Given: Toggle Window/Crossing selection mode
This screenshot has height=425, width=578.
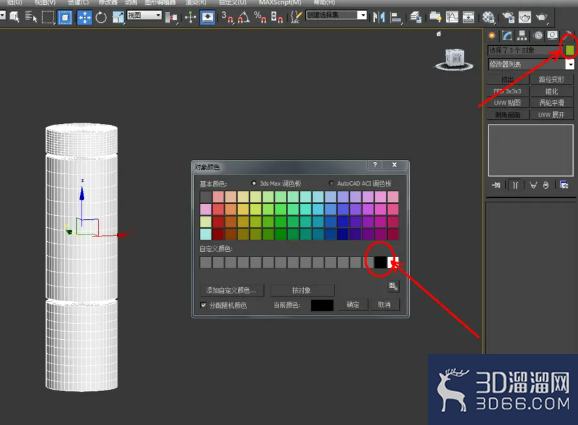Looking at the screenshot, I should click(x=65, y=17).
